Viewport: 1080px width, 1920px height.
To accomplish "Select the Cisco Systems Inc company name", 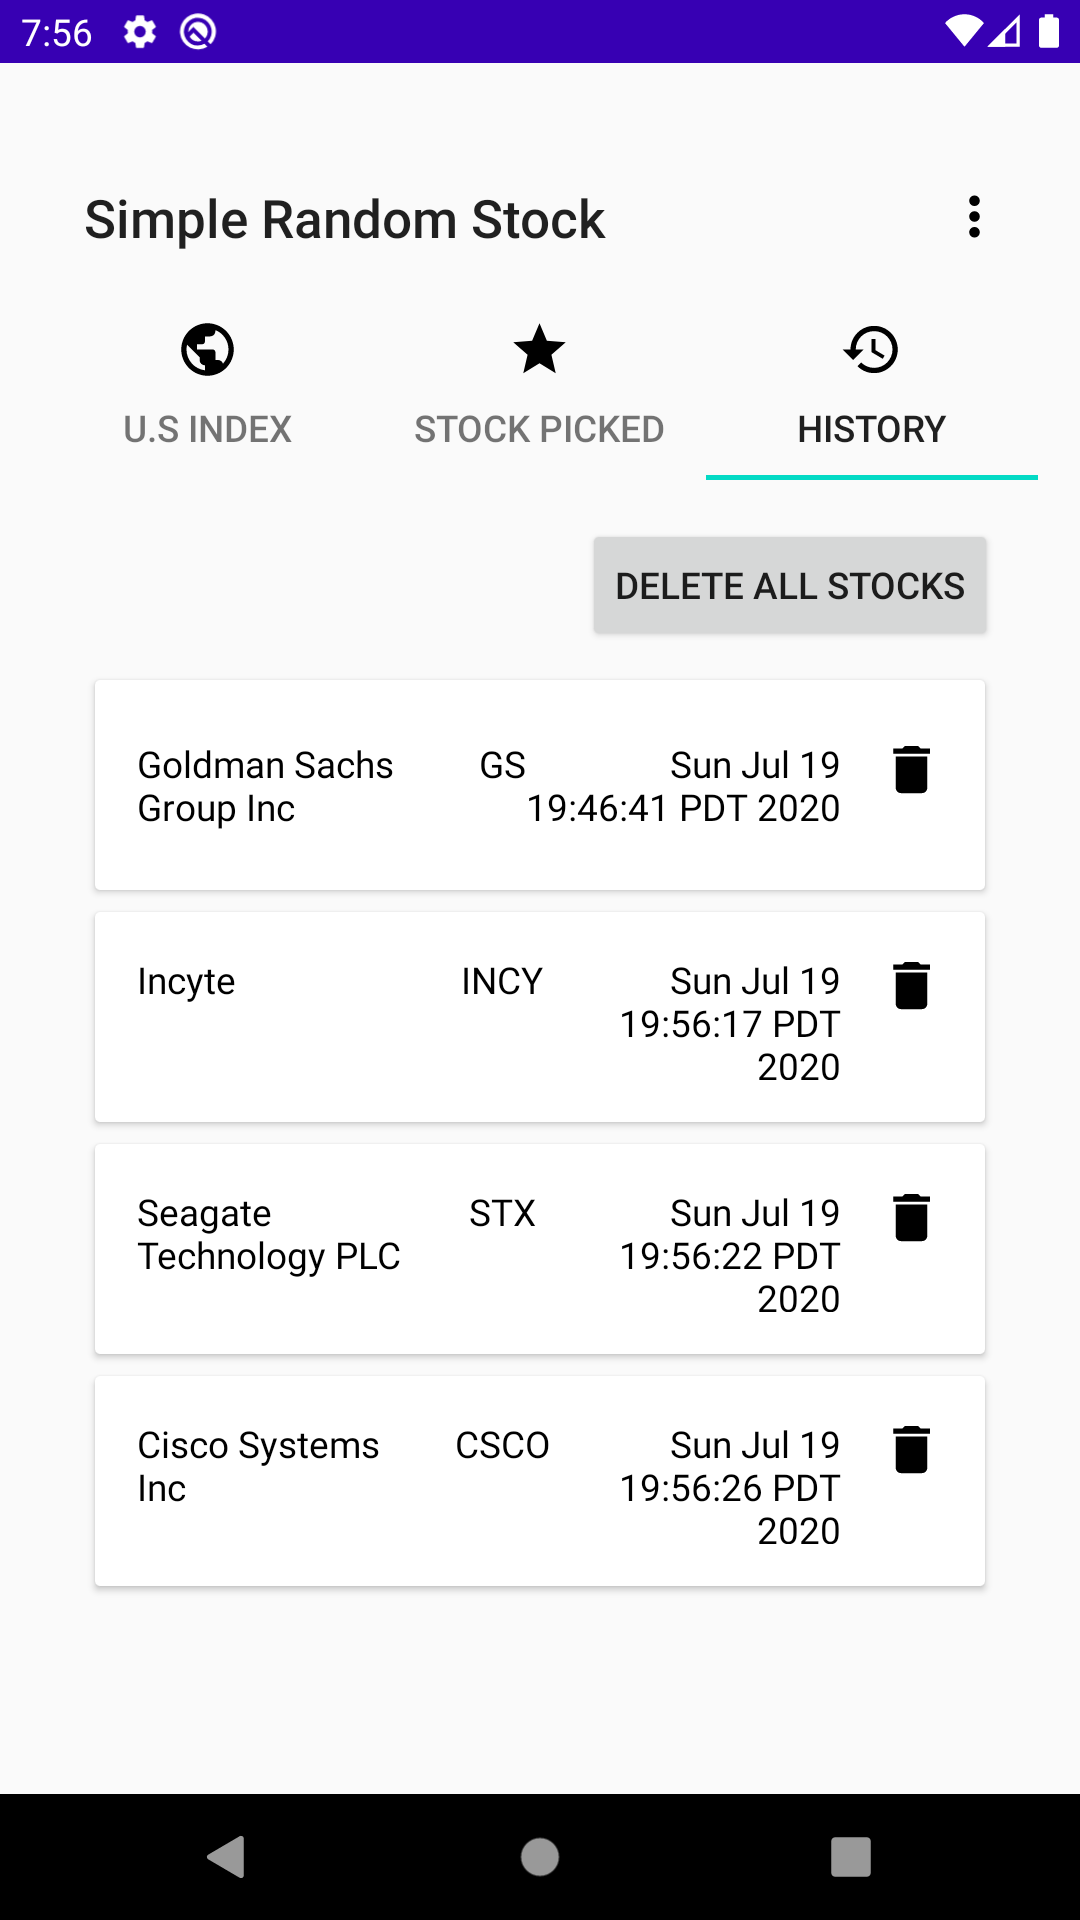I will coord(258,1467).
